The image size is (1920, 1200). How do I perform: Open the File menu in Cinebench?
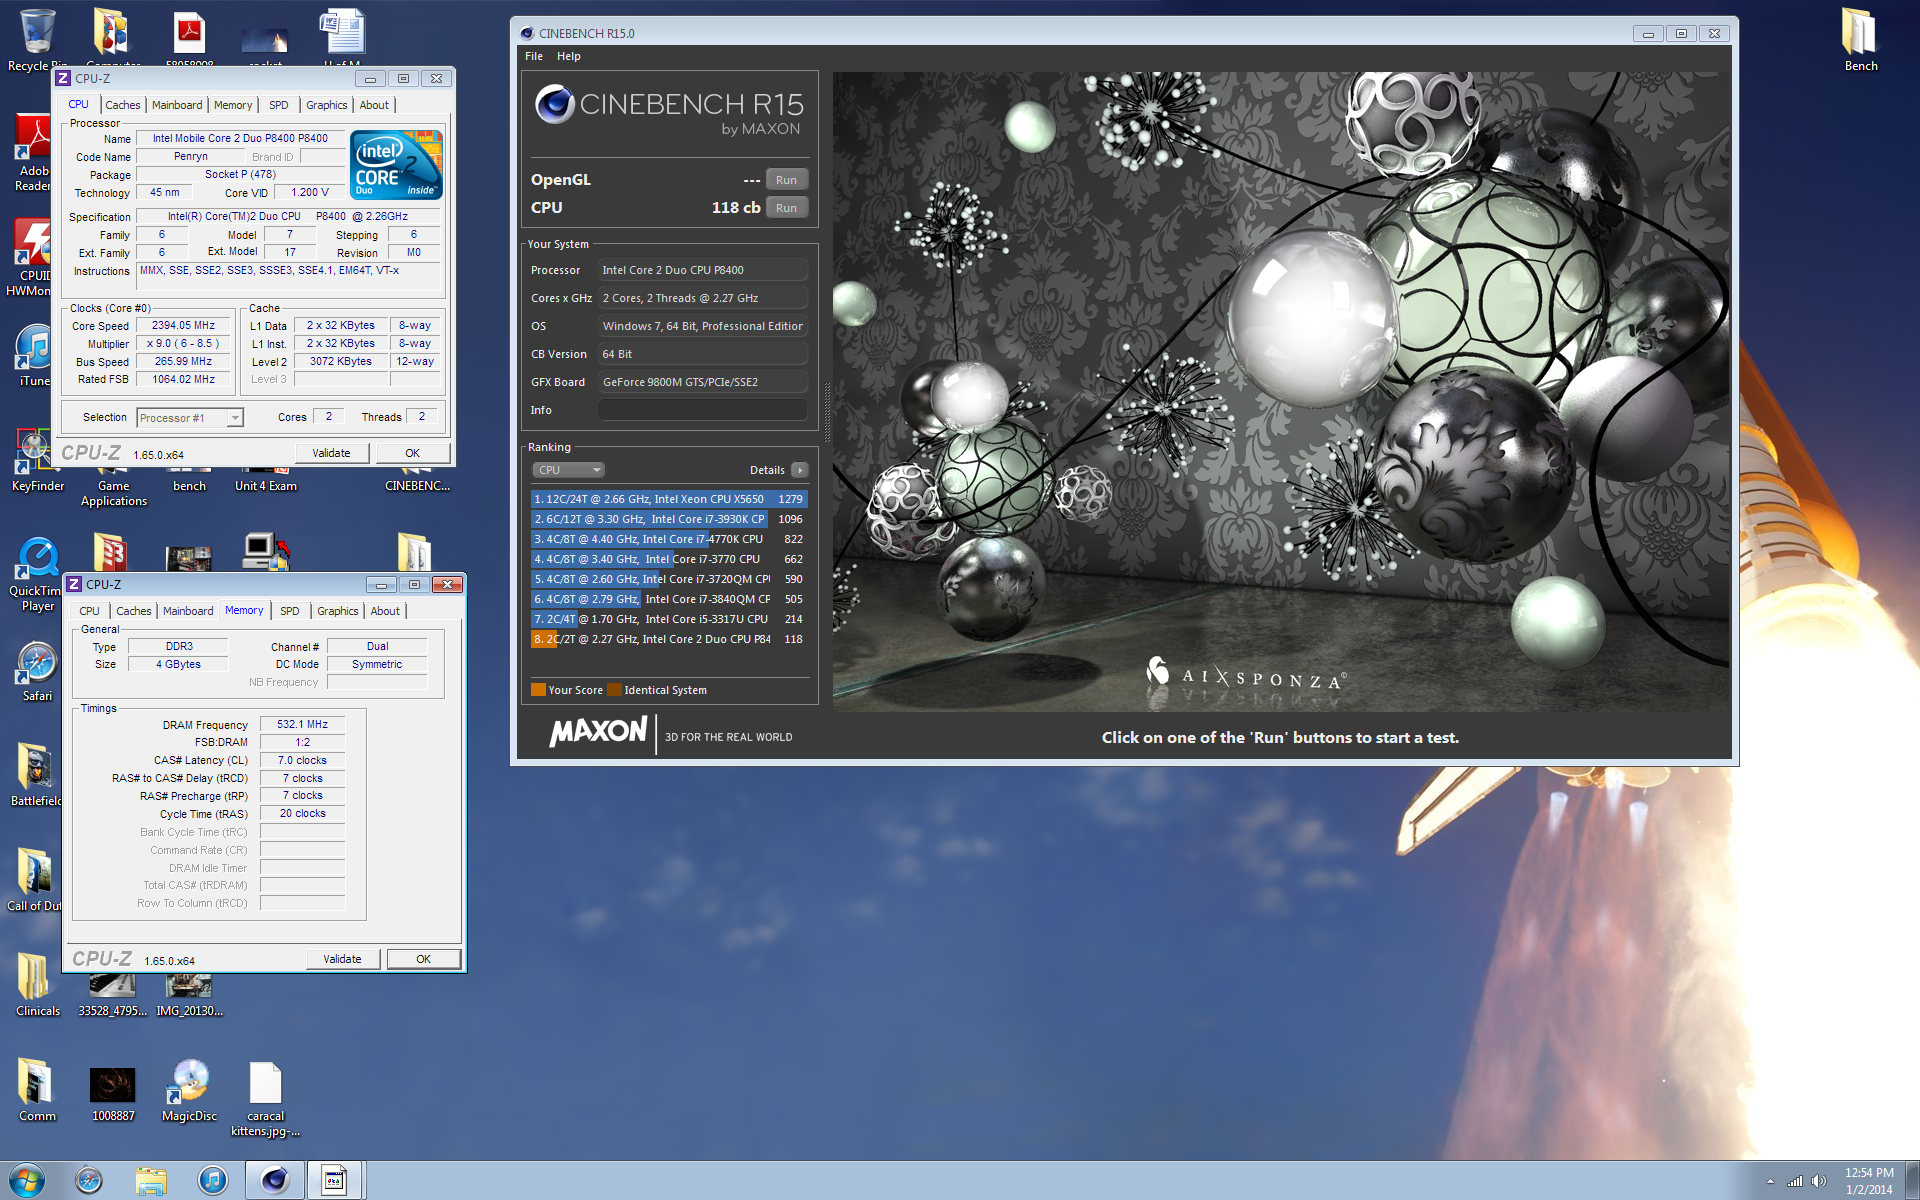click(x=534, y=56)
